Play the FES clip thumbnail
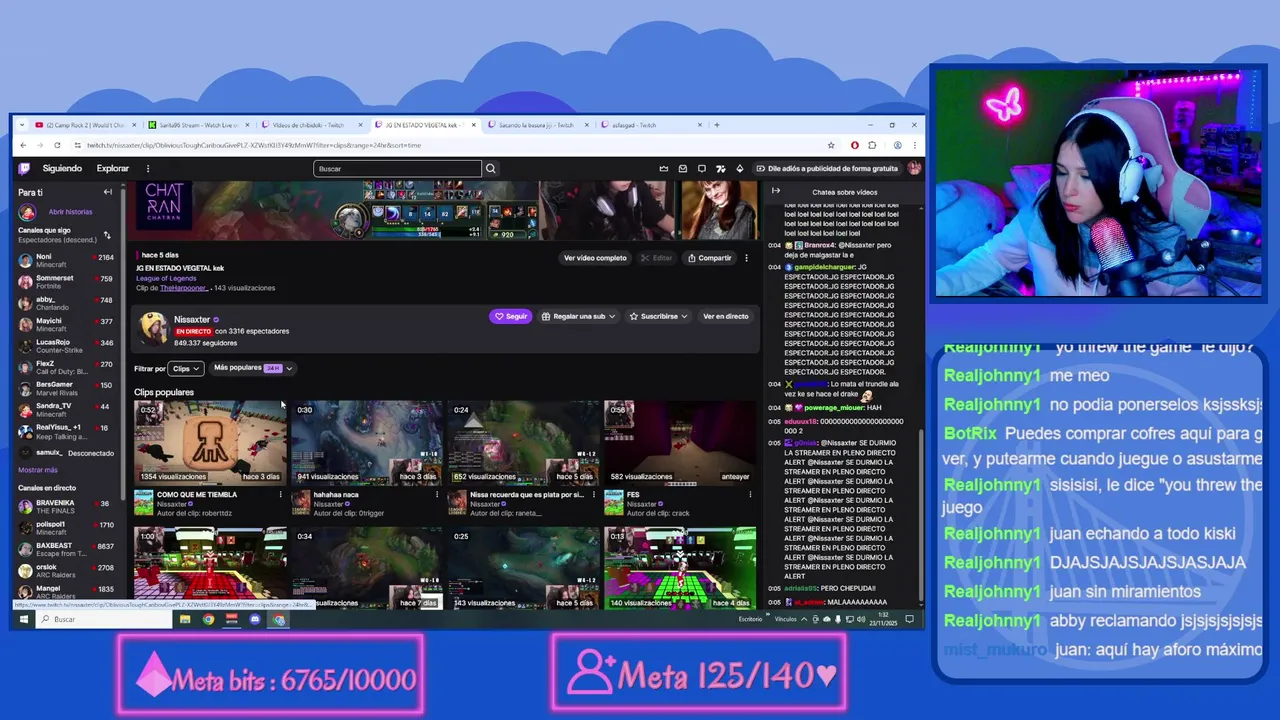This screenshot has width=1280, height=720. point(680,443)
